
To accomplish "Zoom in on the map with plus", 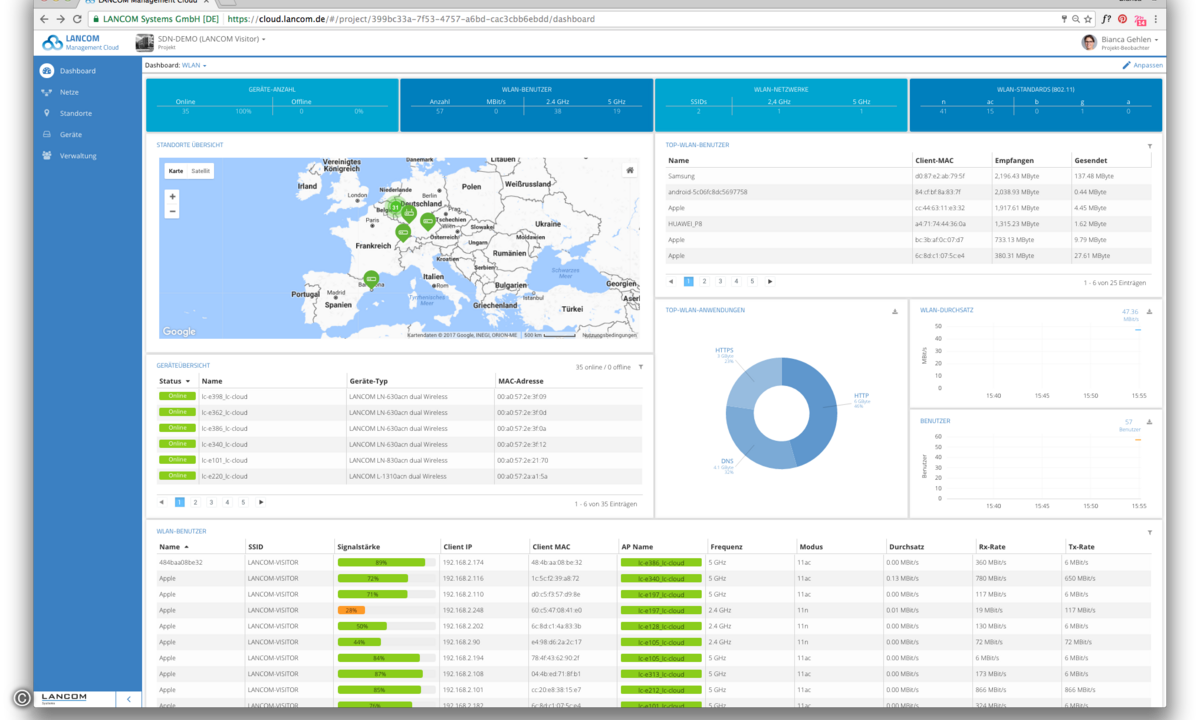I will point(173,196).
